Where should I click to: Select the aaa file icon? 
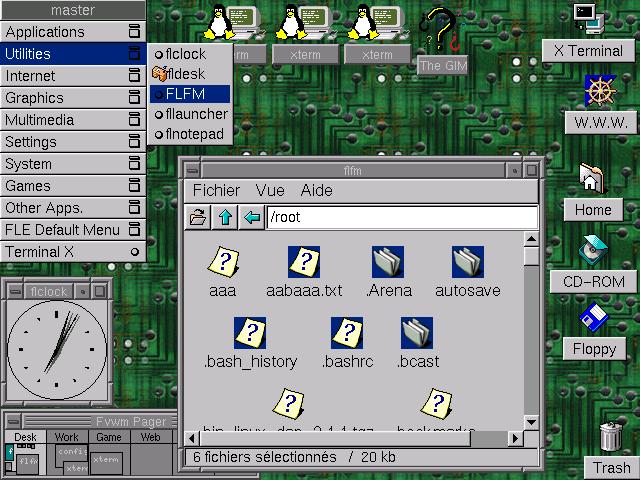tap(223, 262)
